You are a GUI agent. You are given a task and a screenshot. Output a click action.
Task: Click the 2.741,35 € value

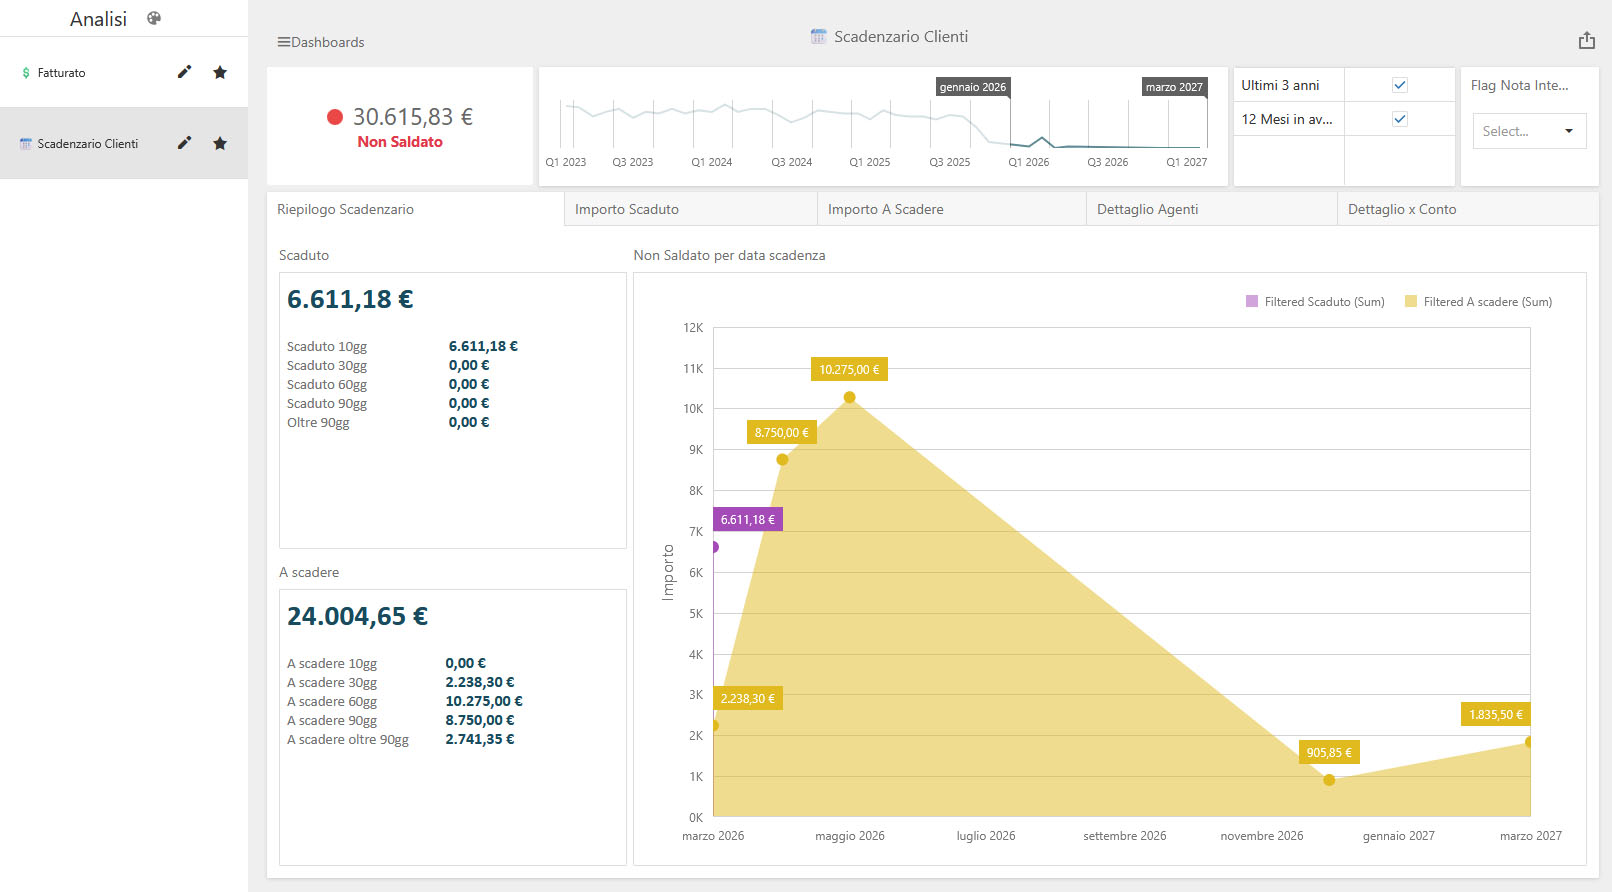tap(480, 740)
